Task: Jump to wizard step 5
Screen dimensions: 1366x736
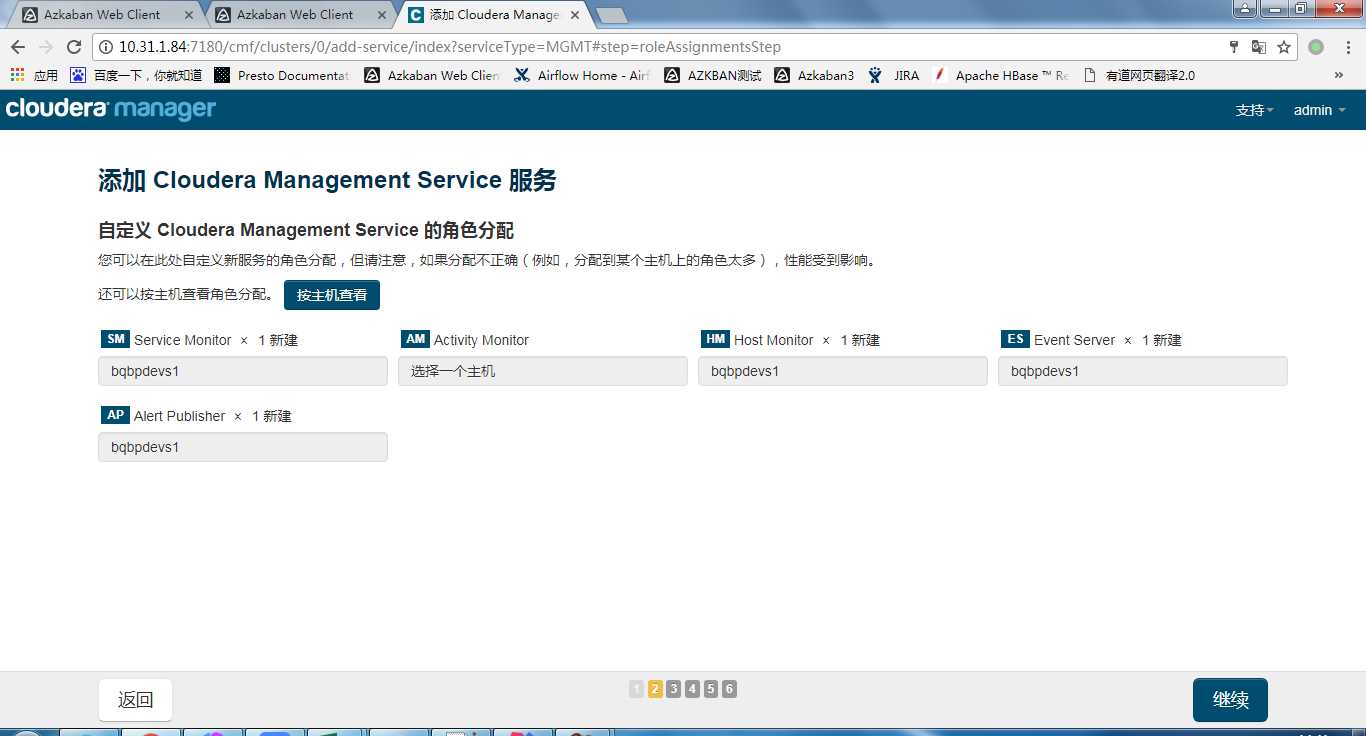Action: coord(711,689)
